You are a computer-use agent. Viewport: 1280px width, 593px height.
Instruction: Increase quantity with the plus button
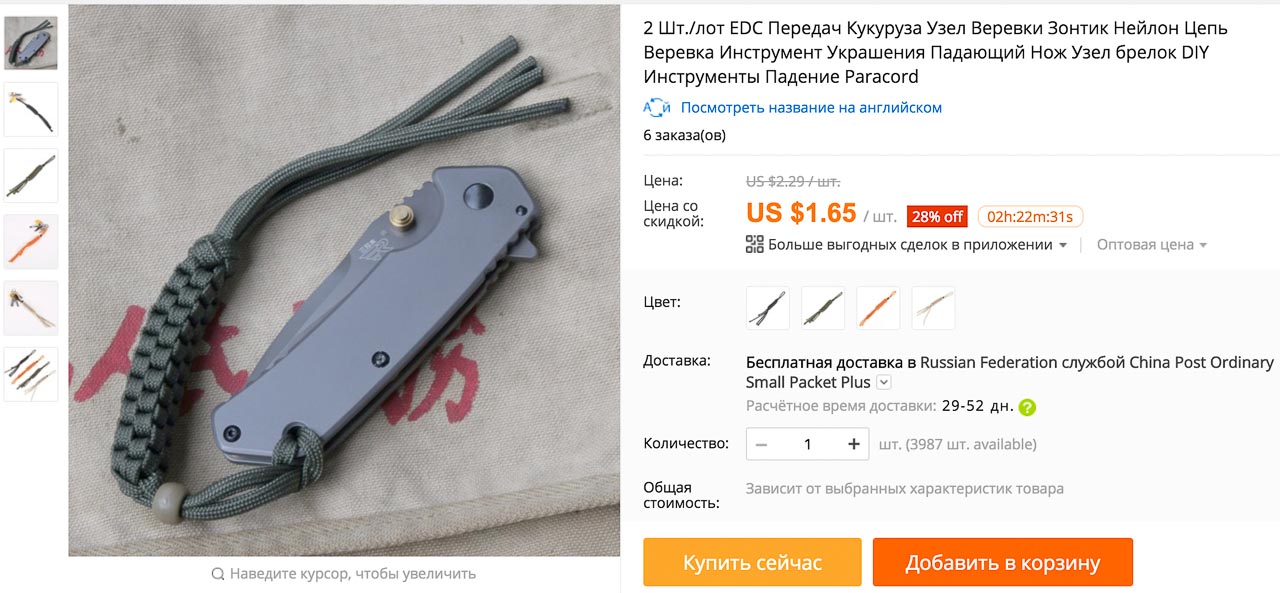click(854, 444)
